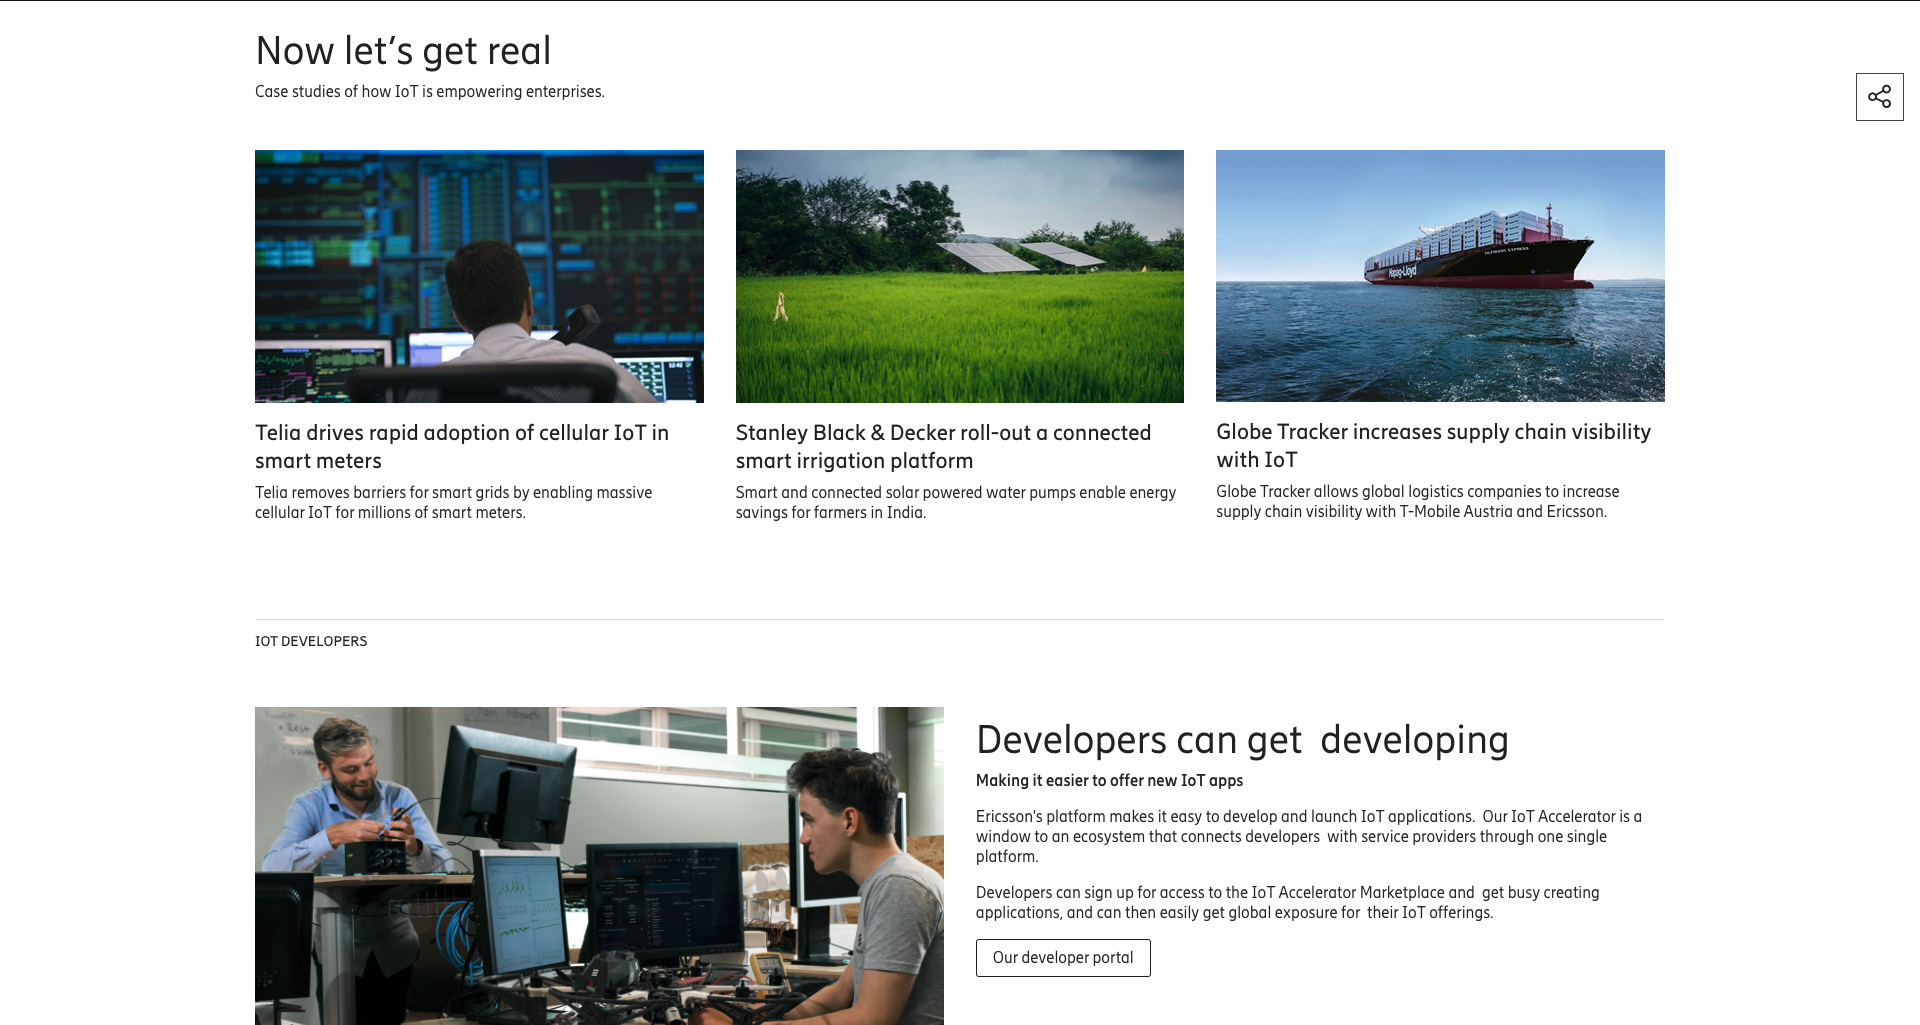
Task: Open Stanley Black & Decker irrigation article
Action: click(943, 446)
